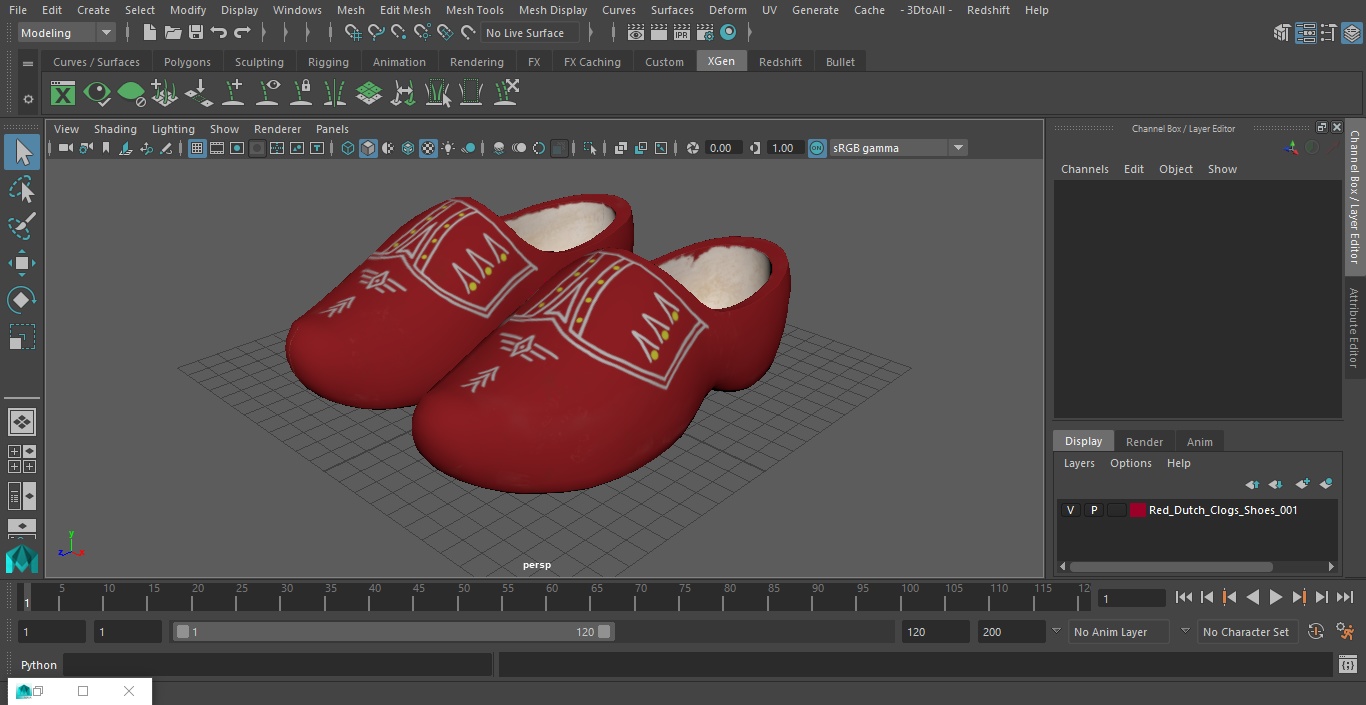The image size is (1366, 705).
Task: Open the No Character Set dropdown
Action: (x=1246, y=632)
